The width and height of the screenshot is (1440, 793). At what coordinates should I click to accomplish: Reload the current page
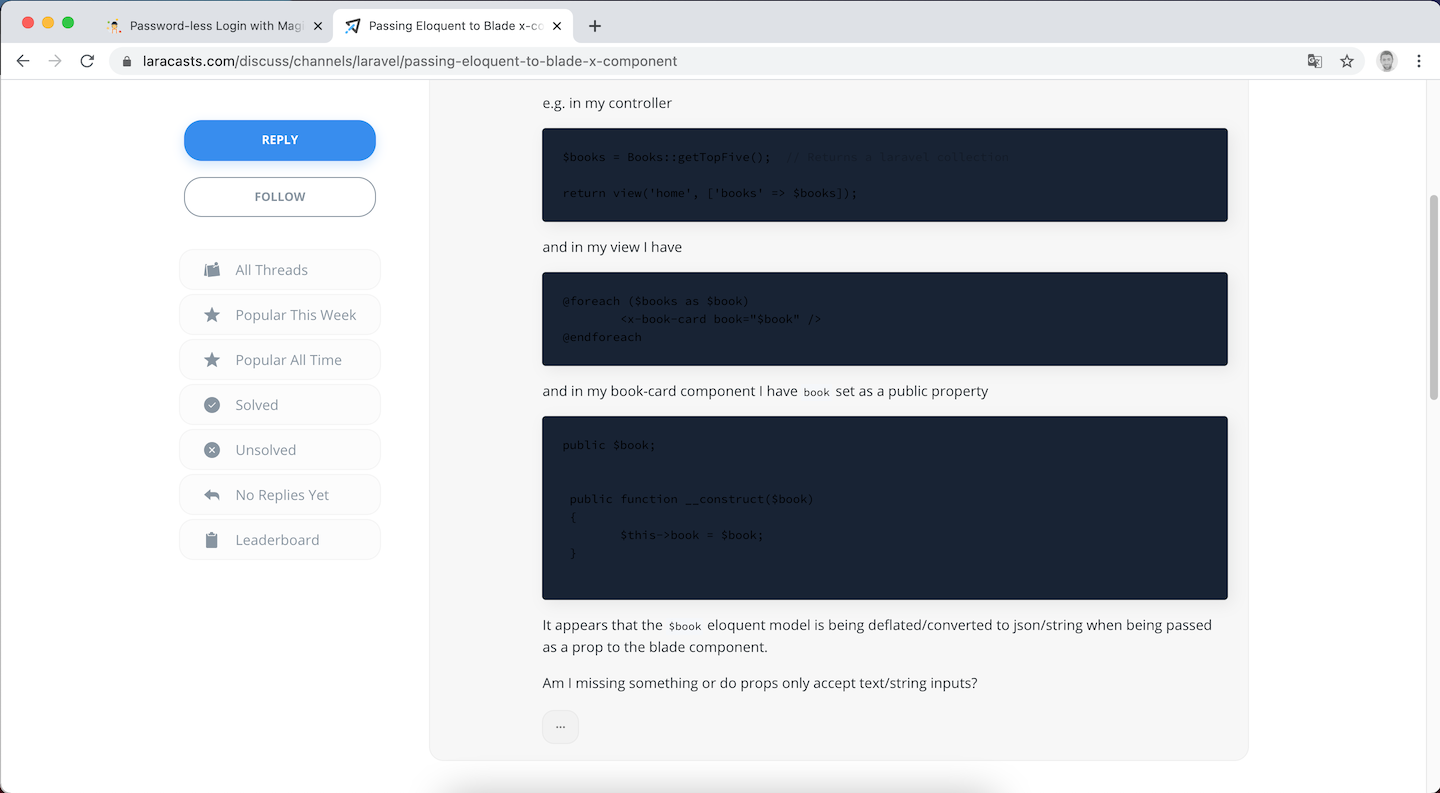tap(87, 61)
